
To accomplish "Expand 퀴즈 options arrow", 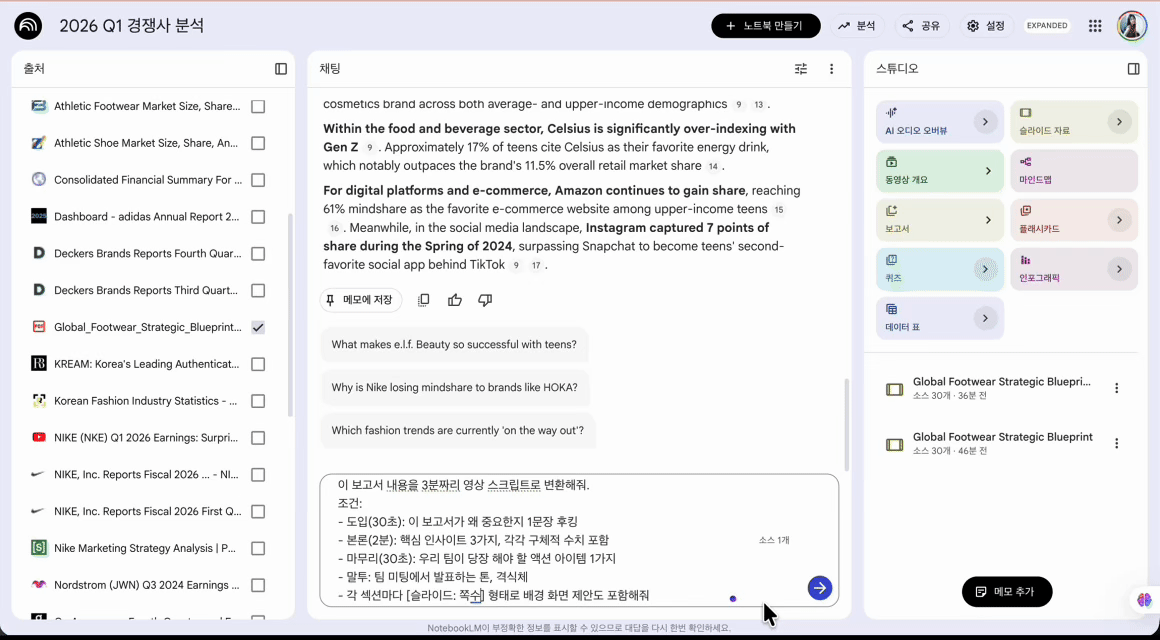I will pyautogui.click(x=985, y=269).
